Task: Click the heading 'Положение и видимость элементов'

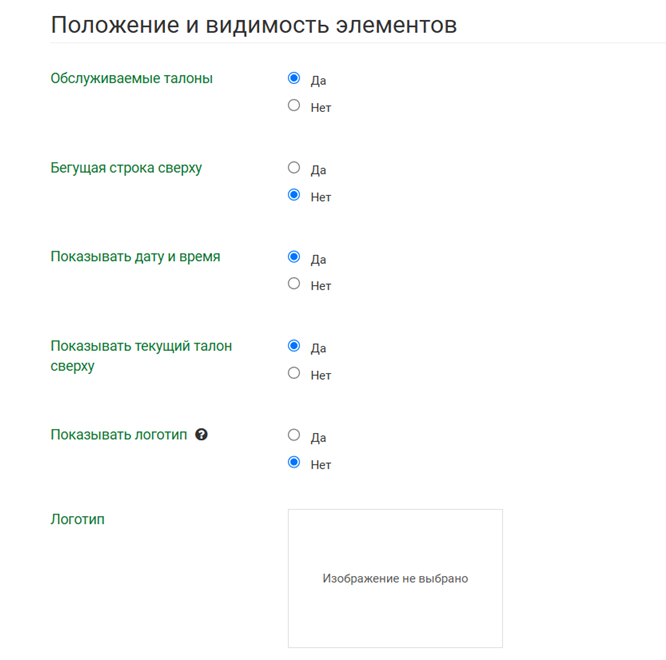Action: pyautogui.click(x=254, y=25)
